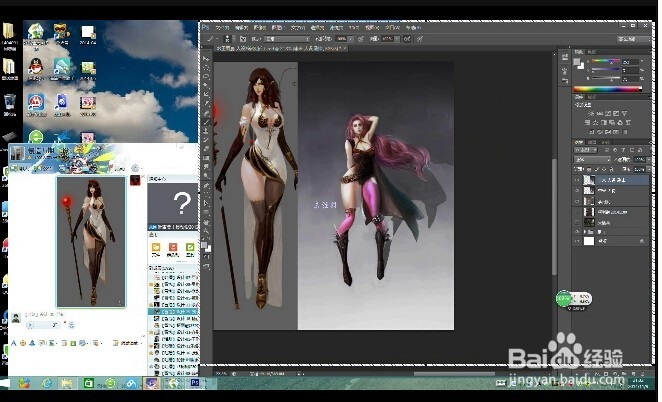Click the font 'A' icon in QQ chat
The width and height of the screenshot is (662, 402).
(13, 343)
